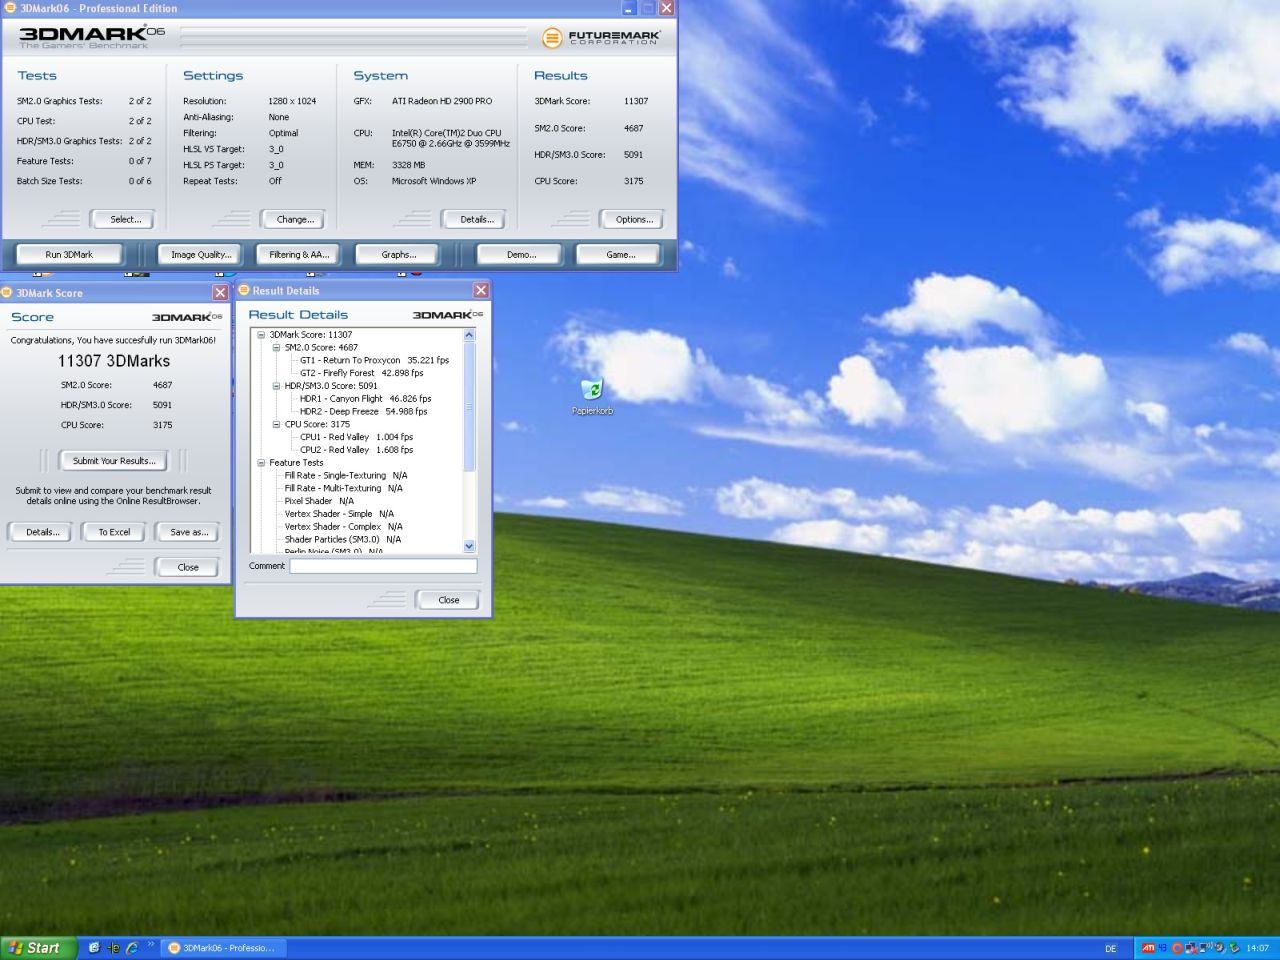Viewport: 1280px width, 960px height.
Task: Click Select... under Tests
Action: pos(125,219)
